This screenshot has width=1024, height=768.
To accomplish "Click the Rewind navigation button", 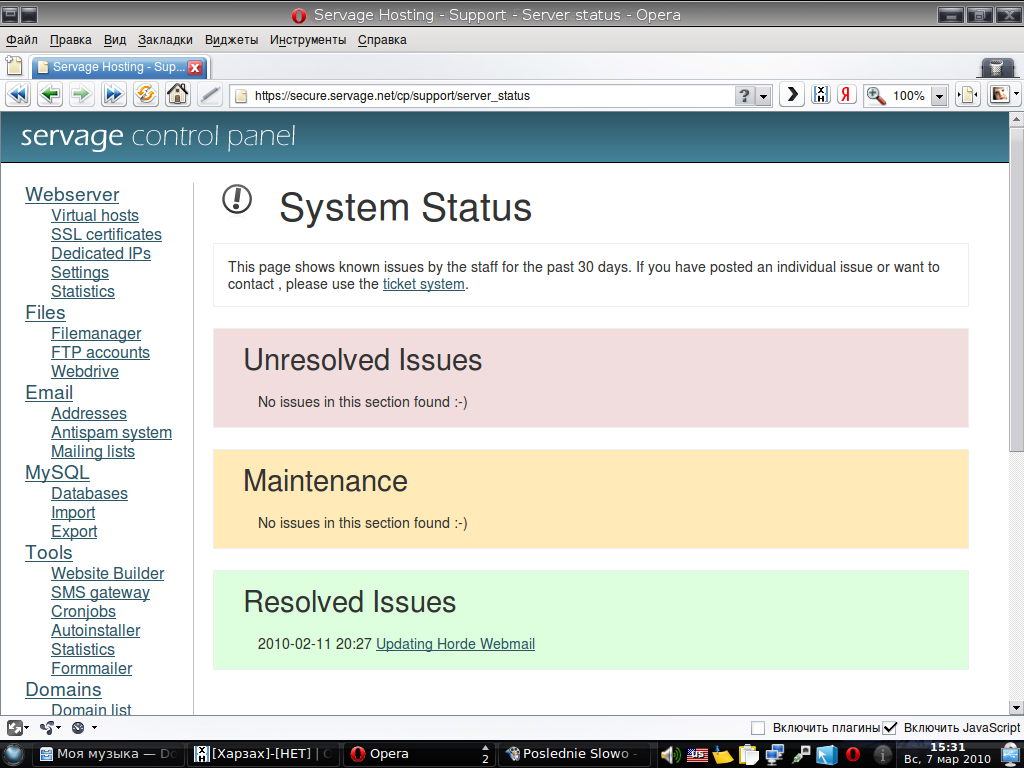I will click(18, 95).
